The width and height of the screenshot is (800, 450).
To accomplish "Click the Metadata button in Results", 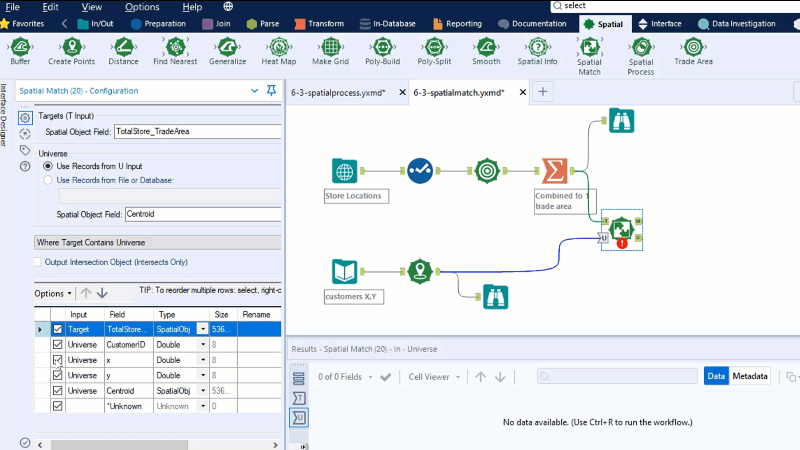I will [749, 376].
